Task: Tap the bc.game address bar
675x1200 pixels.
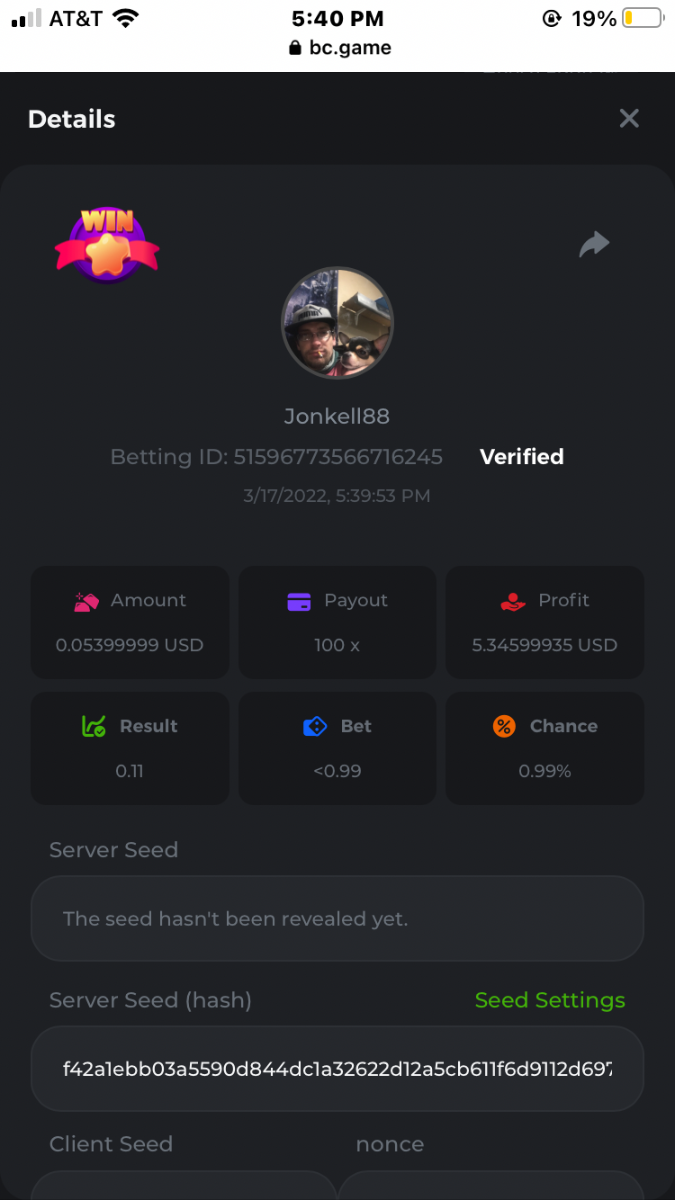Action: [x=339, y=47]
